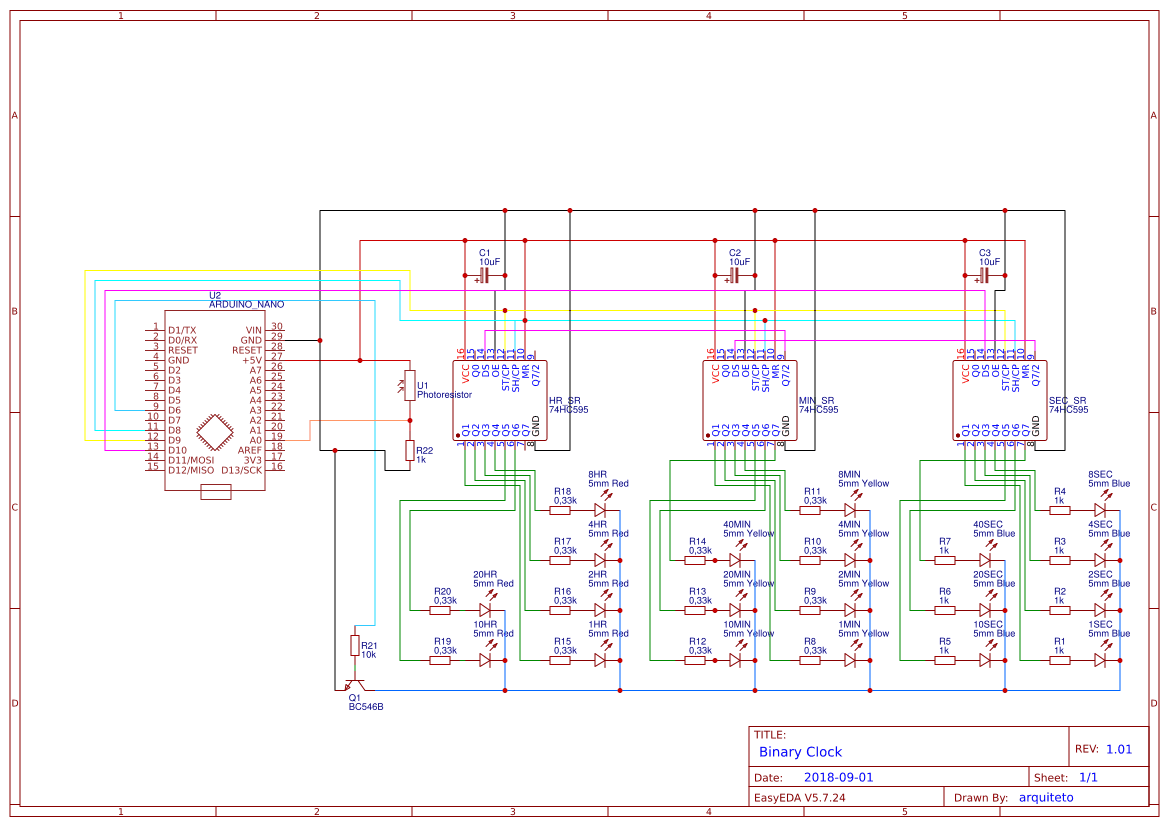The height and width of the screenshot is (827, 1169).
Task: Click the ARDUINO_NANO label text
Action: [x=246, y=304]
